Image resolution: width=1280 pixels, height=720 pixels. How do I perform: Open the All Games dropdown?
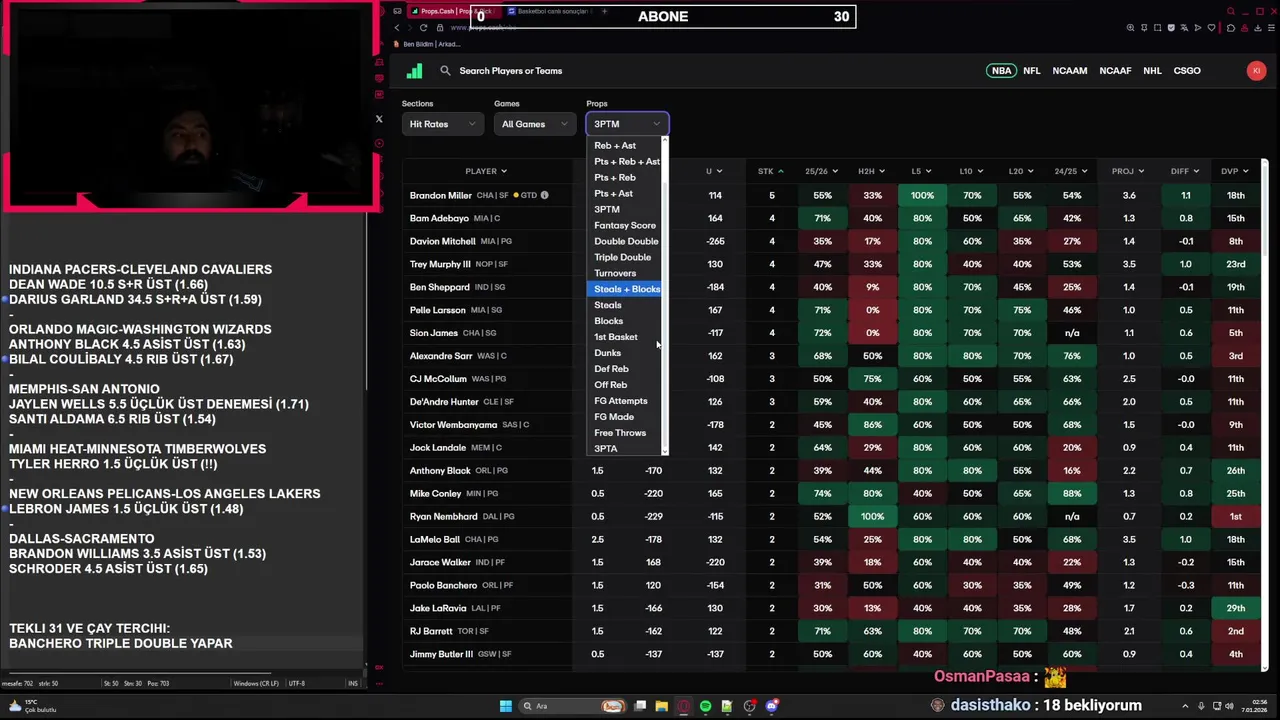[x=535, y=124]
